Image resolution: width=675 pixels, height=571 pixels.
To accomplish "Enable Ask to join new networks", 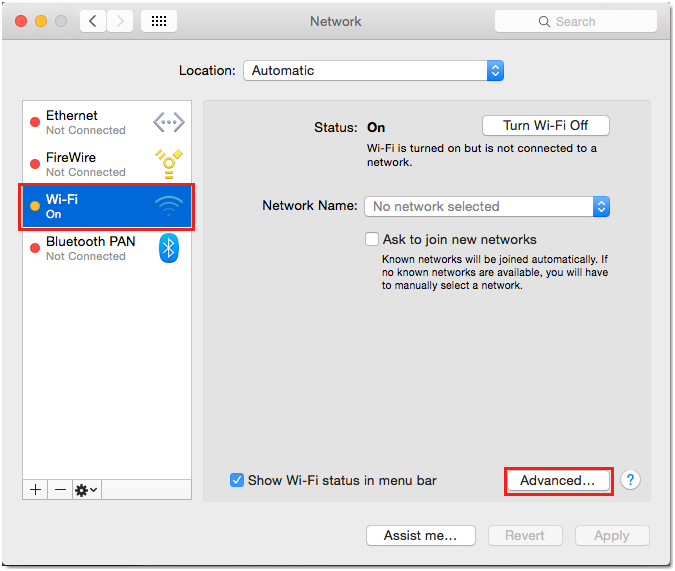I will pyautogui.click(x=373, y=240).
